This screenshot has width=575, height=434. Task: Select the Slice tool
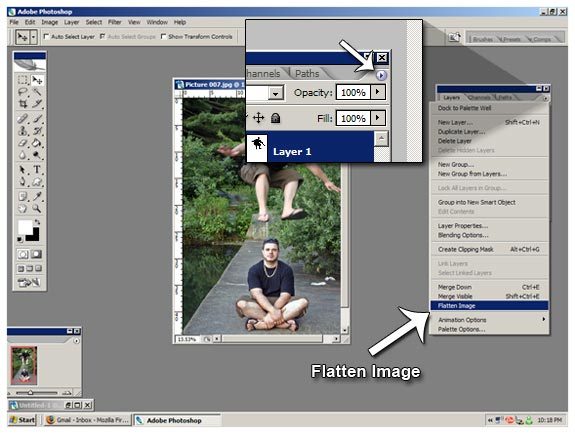tap(37, 104)
